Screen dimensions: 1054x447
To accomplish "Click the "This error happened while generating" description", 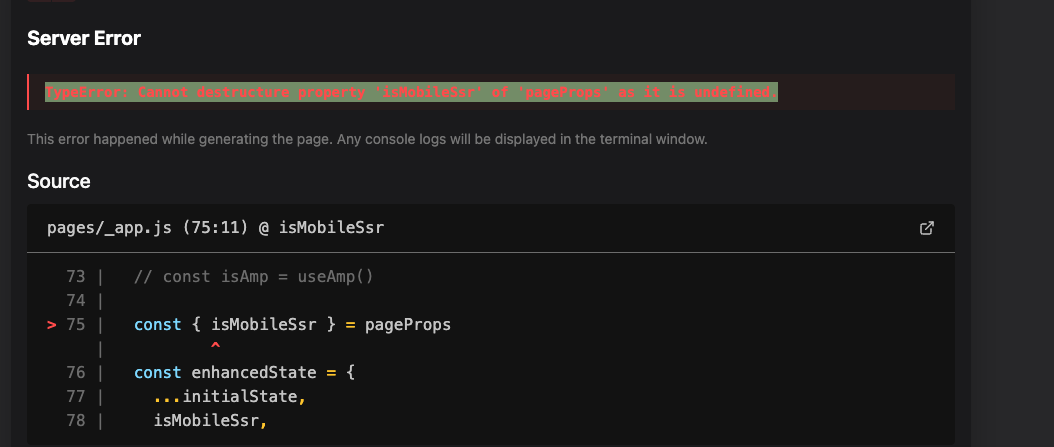I will (367, 139).
